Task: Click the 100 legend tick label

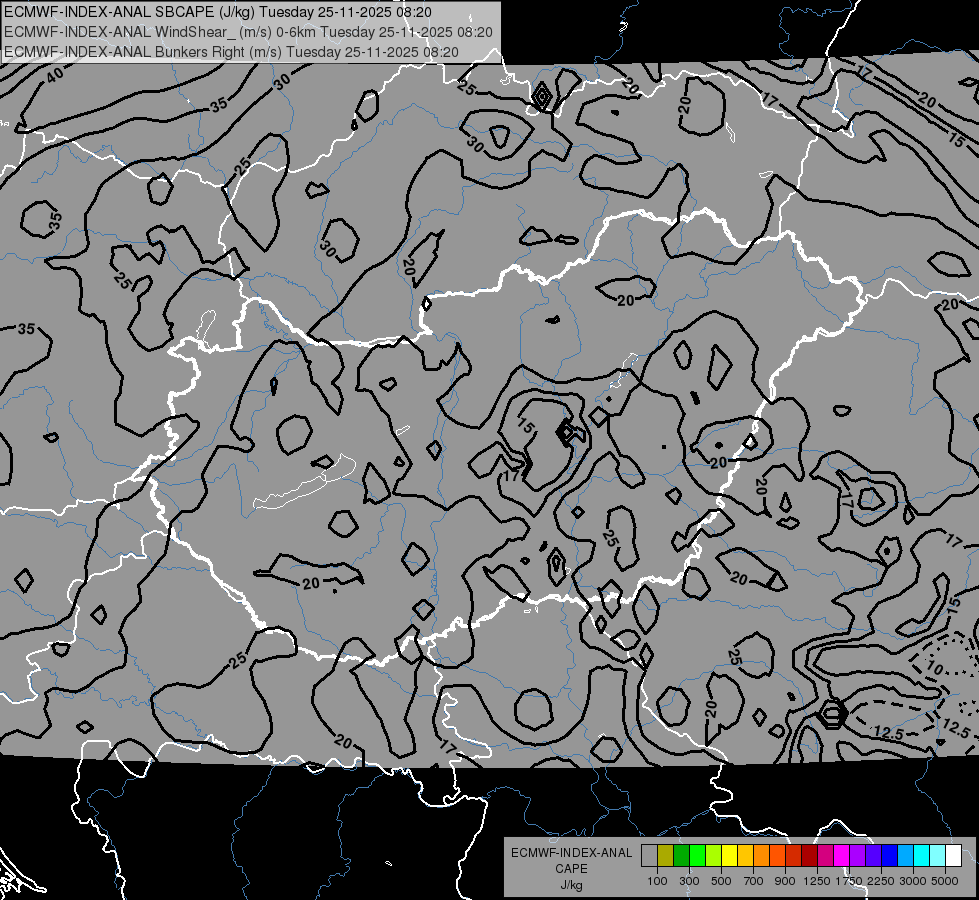Action: pyautogui.click(x=657, y=881)
